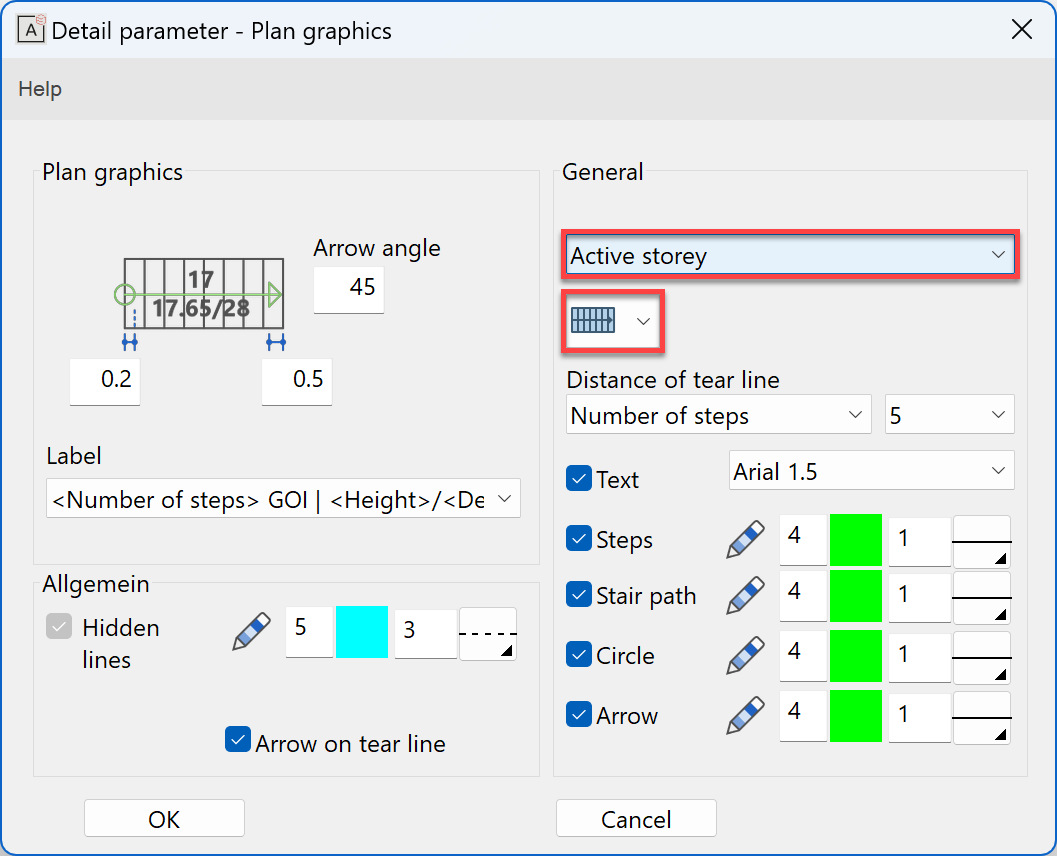The height and width of the screenshot is (856, 1057).
Task: Uncheck the Text checkbox
Action: 579,479
